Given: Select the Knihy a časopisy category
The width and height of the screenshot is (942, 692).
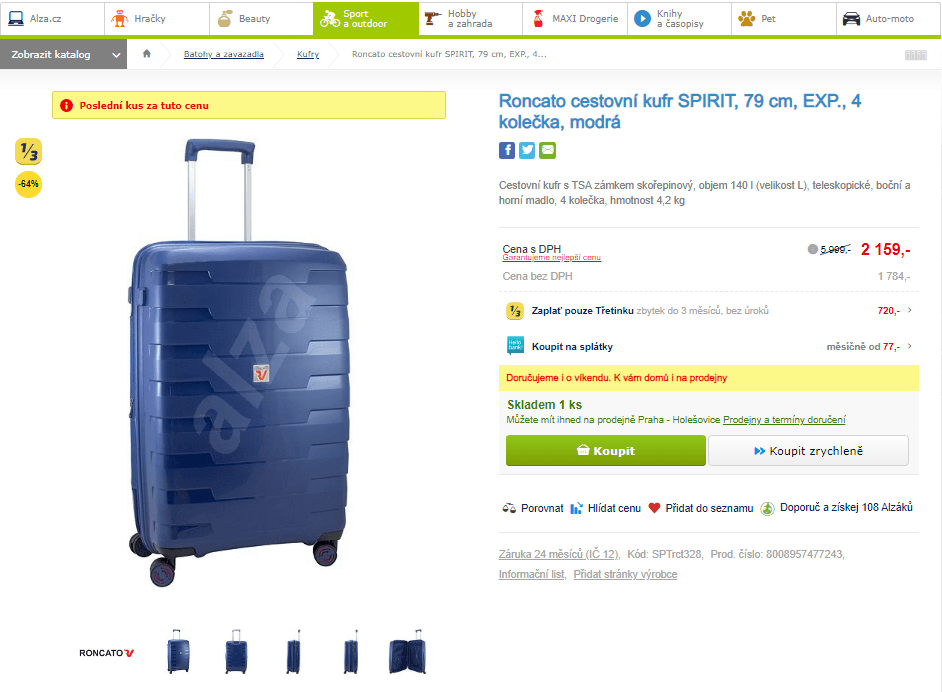Looking at the screenshot, I should 678,17.
